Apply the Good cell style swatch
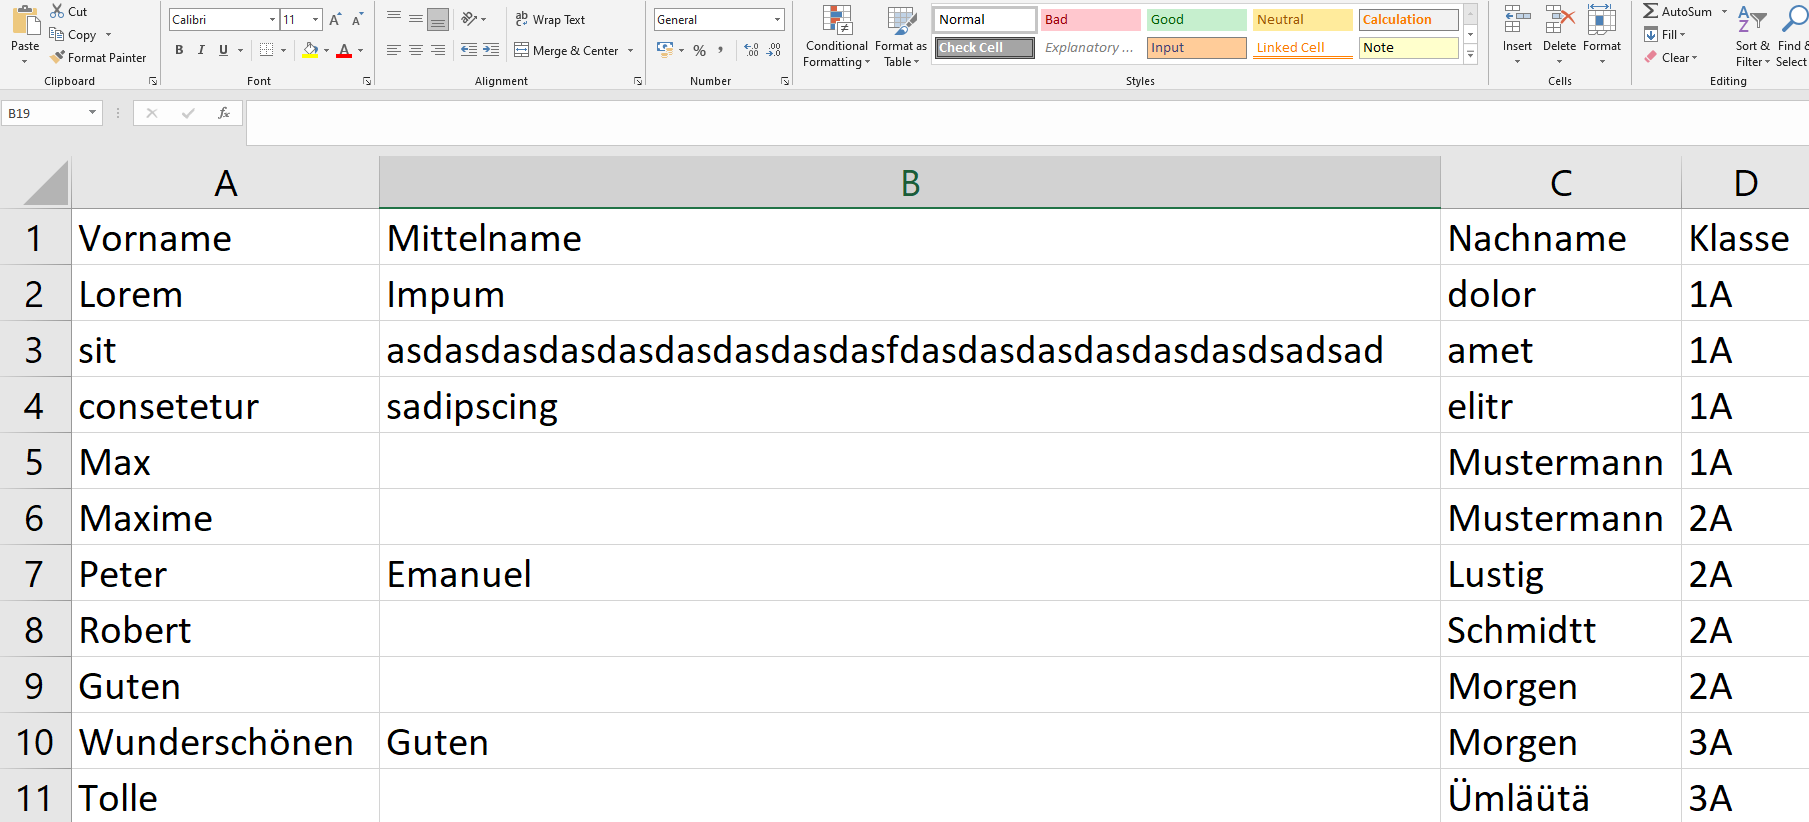 (x=1196, y=20)
